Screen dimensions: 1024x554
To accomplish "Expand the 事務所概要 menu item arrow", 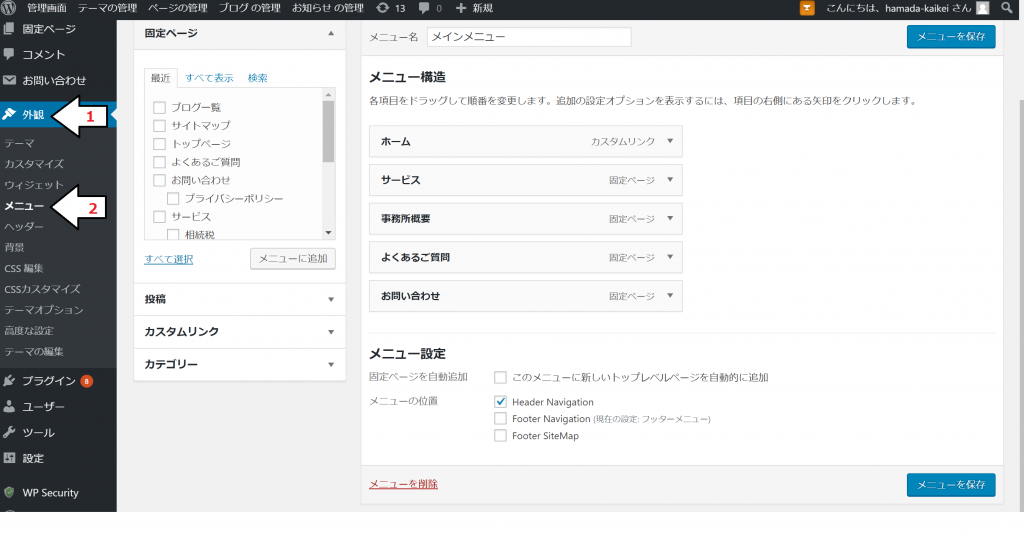I will tap(670, 218).
